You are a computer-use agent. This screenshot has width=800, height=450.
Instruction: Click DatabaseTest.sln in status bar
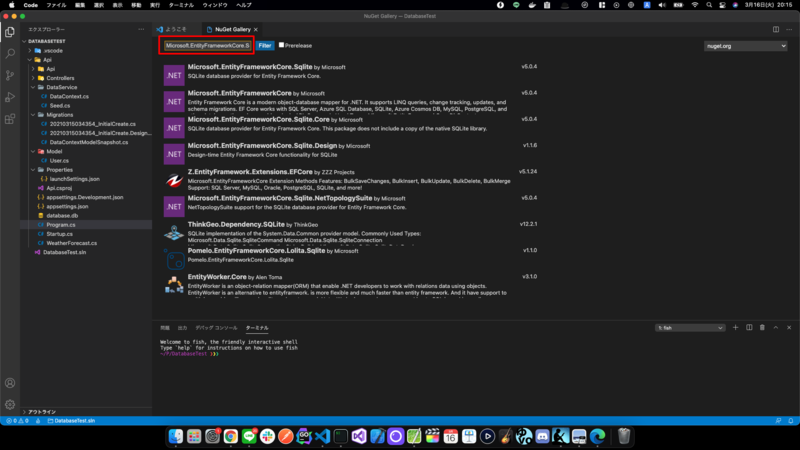pos(71,421)
